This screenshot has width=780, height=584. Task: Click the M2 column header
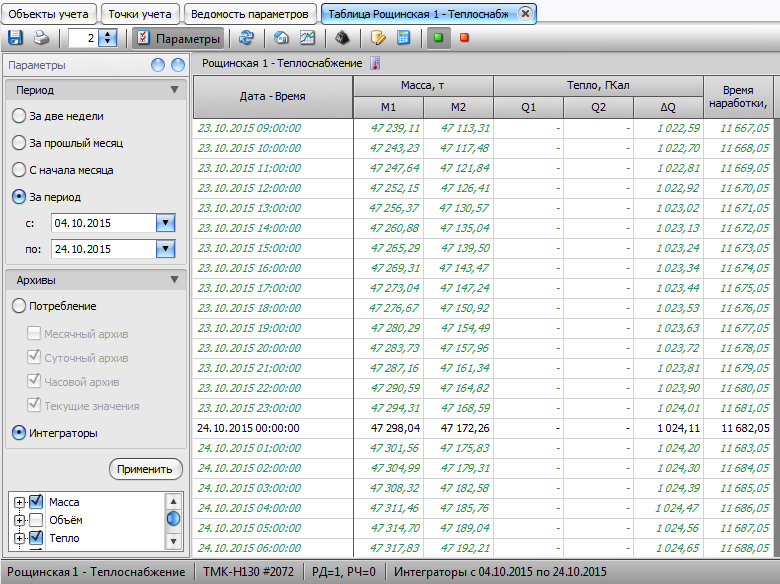[x=458, y=107]
